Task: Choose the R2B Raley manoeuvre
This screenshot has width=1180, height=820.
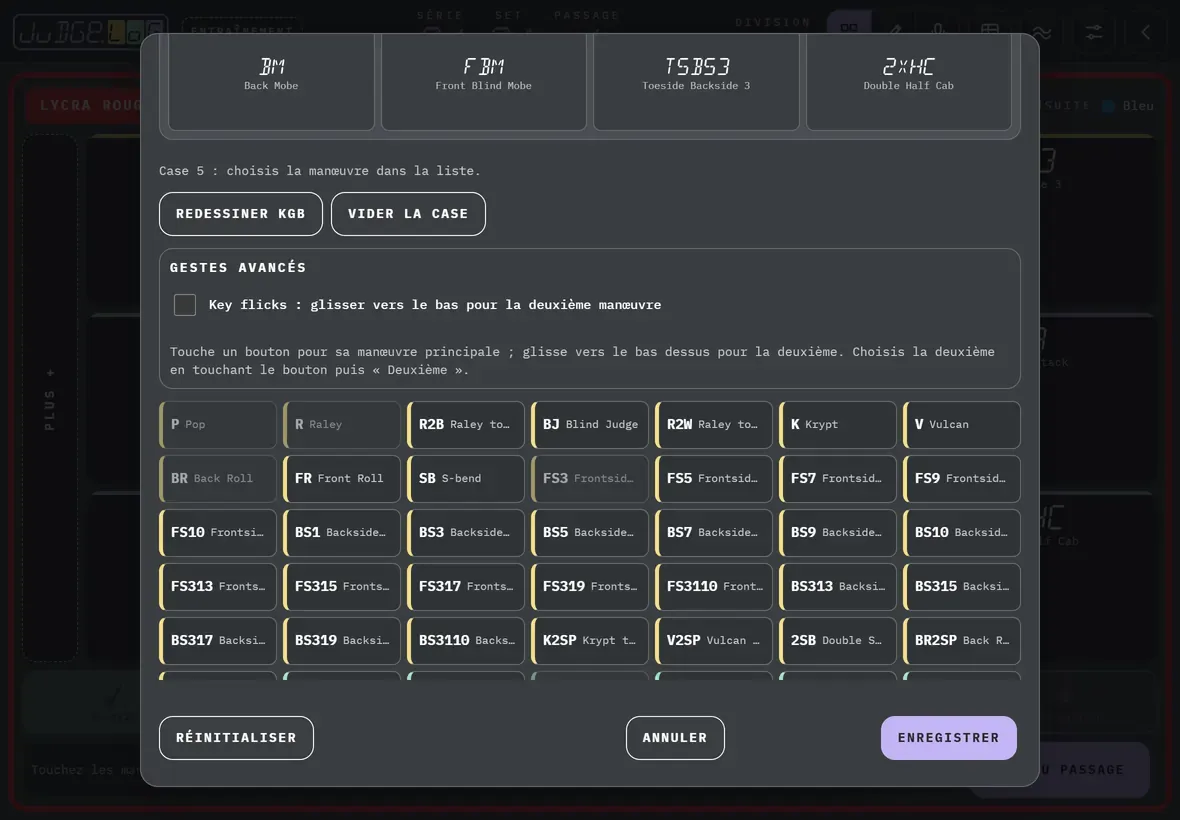Action: pyautogui.click(x=466, y=424)
